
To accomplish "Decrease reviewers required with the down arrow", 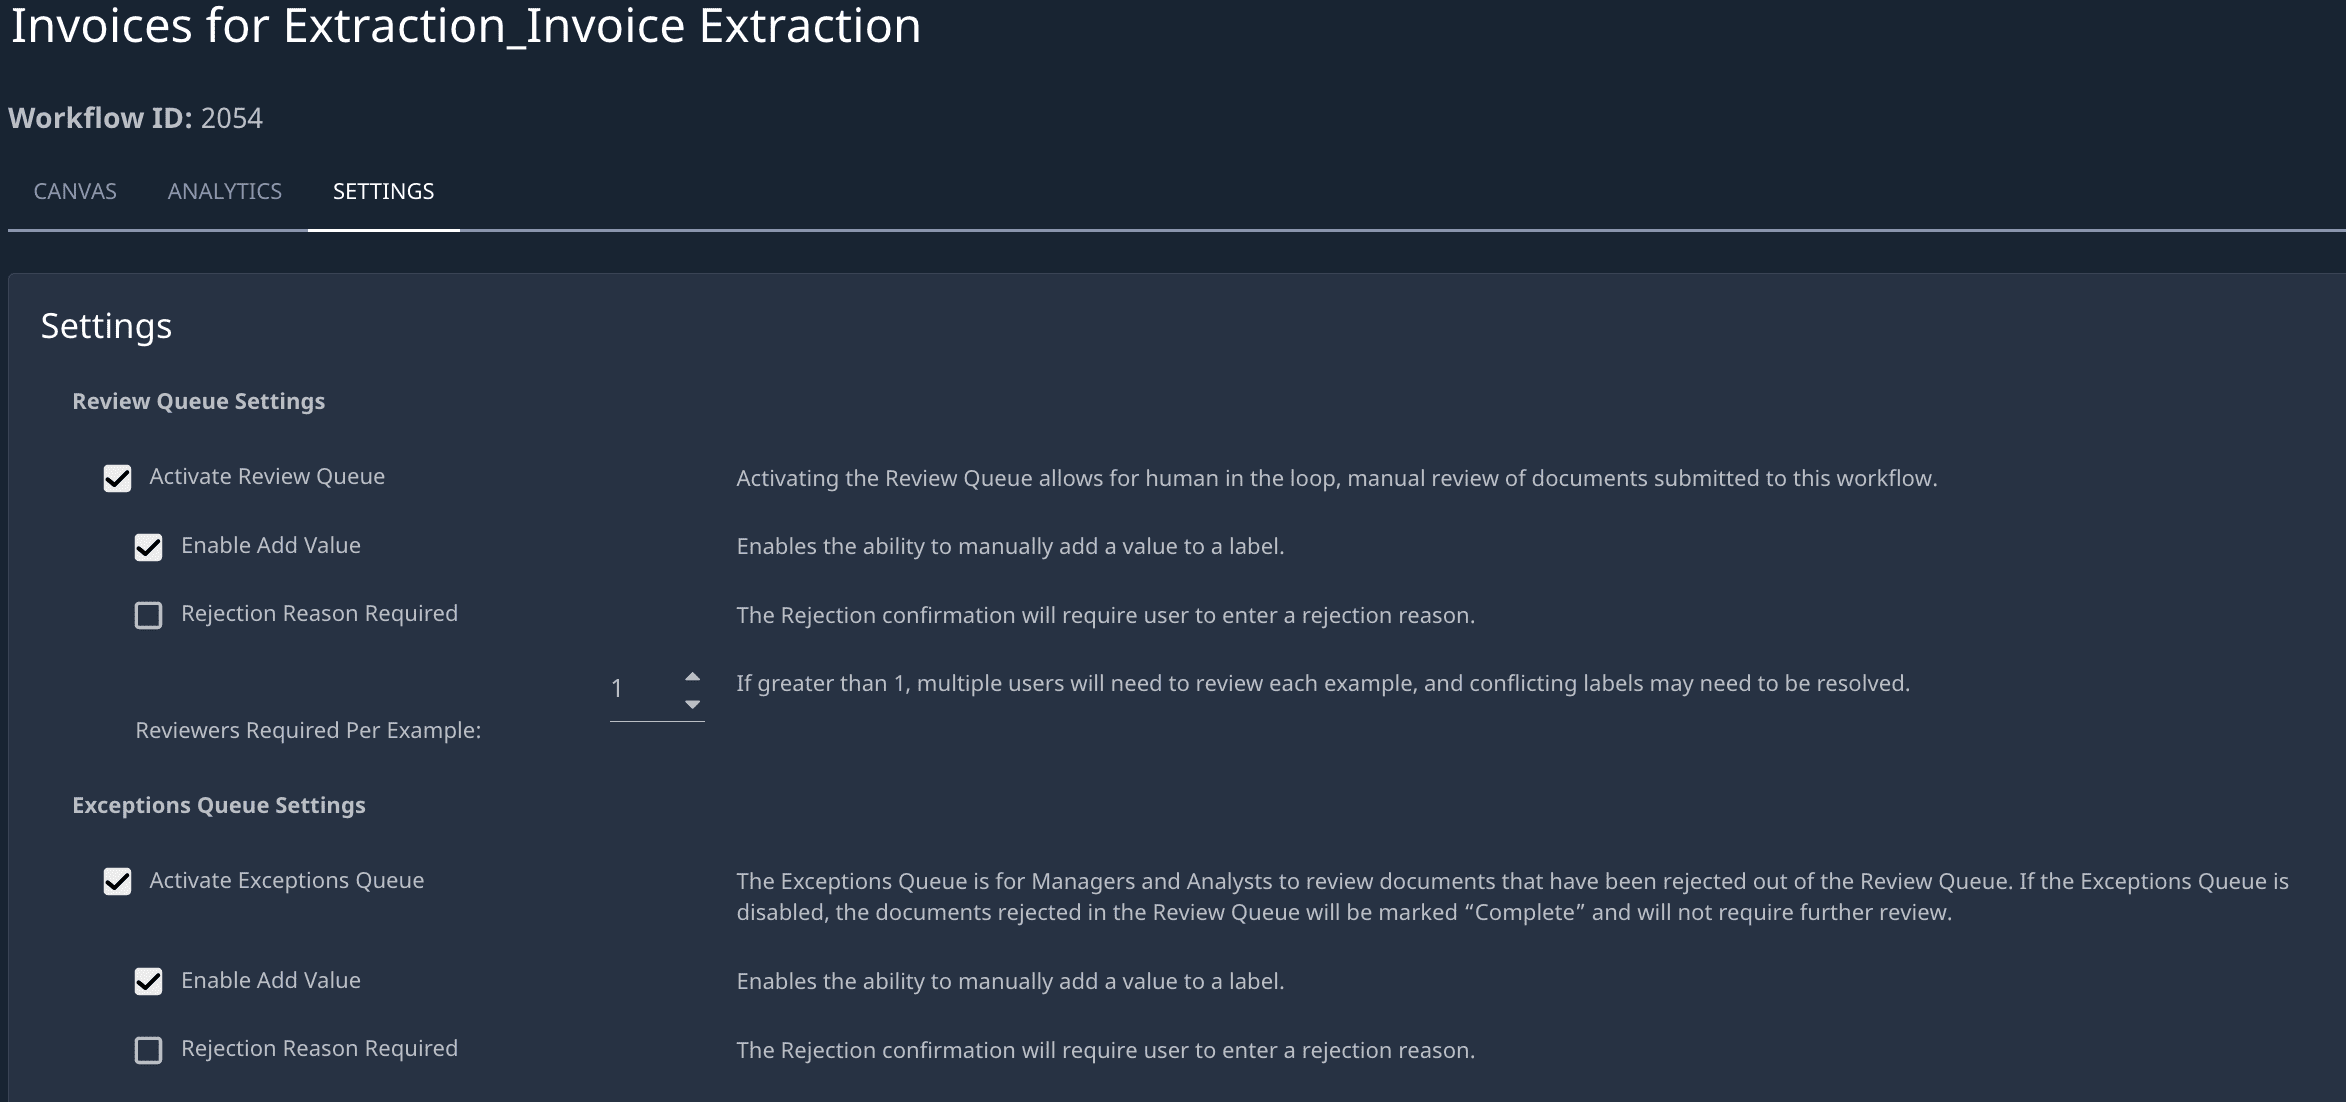I will [x=692, y=705].
